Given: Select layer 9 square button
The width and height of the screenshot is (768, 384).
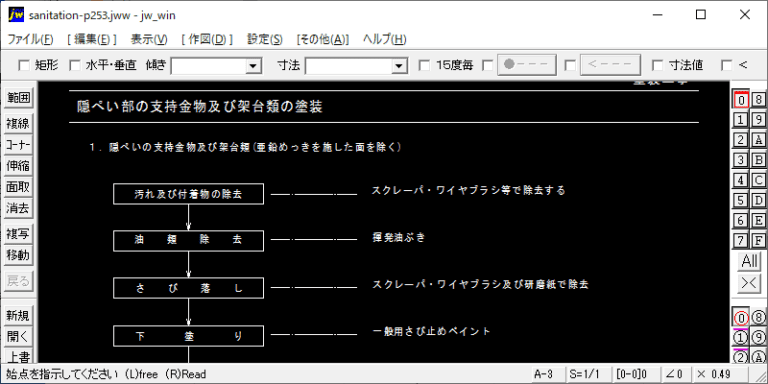Looking at the screenshot, I should tap(759, 120).
